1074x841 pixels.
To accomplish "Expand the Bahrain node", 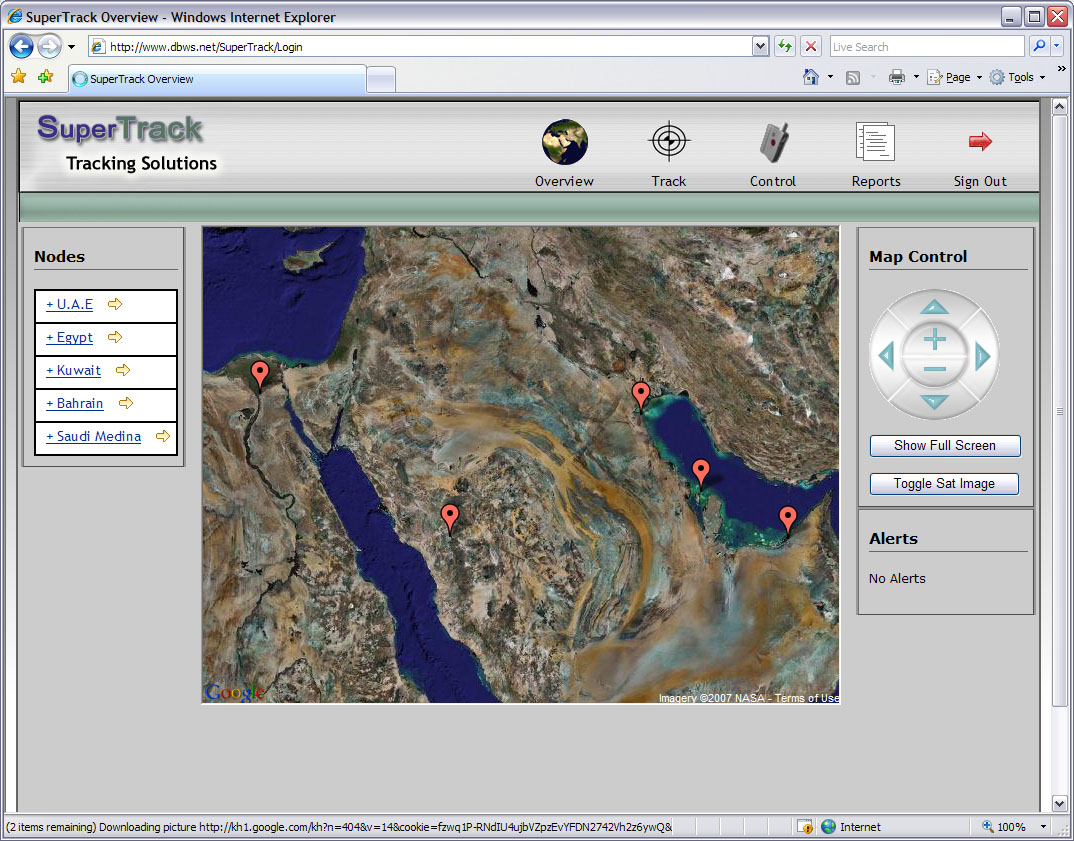I will click(75, 403).
